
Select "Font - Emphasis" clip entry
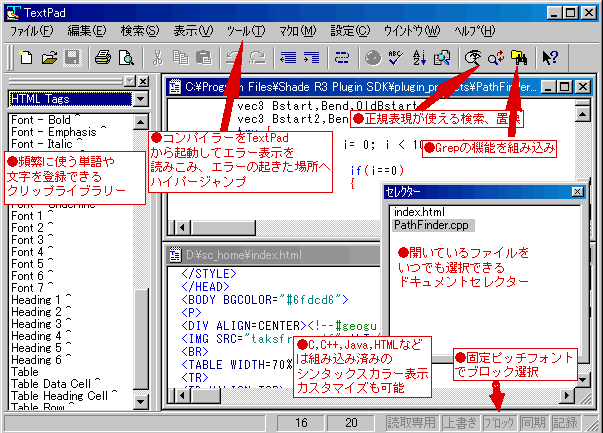pos(59,132)
